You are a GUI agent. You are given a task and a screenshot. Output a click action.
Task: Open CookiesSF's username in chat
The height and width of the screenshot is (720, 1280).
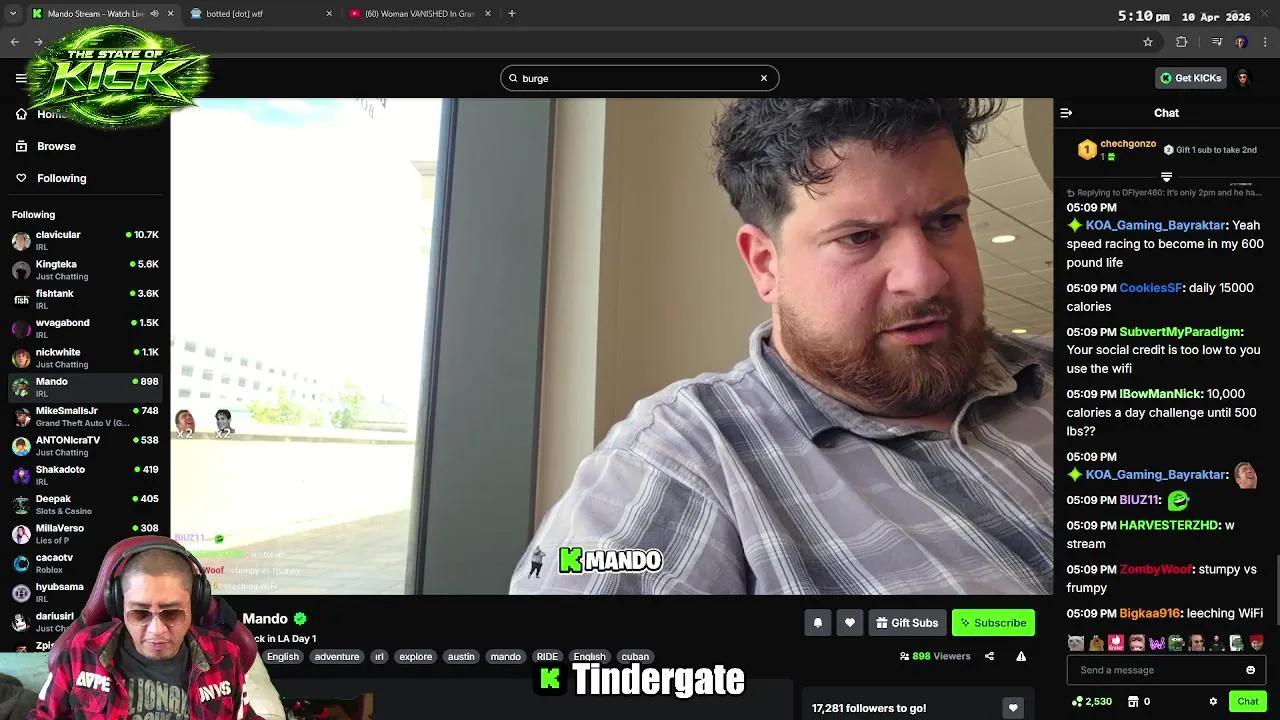(x=1151, y=288)
